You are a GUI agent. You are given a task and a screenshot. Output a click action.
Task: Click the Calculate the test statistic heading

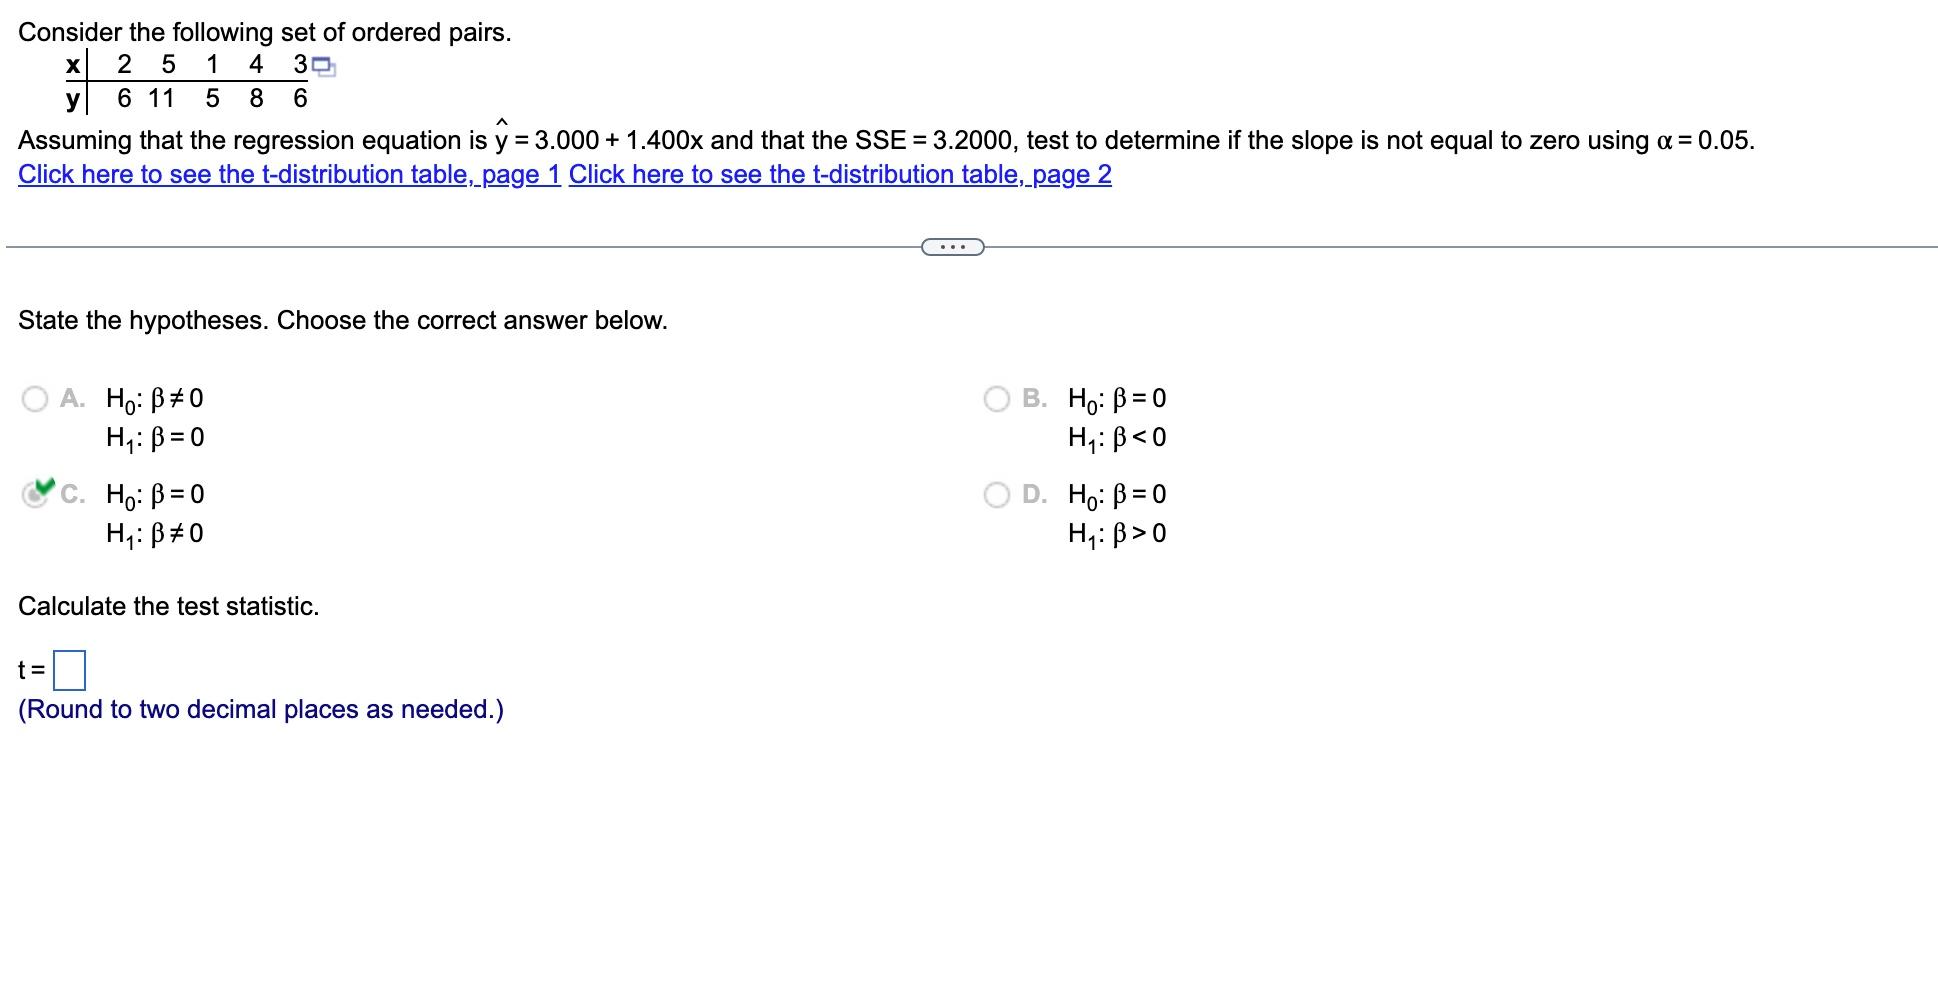(x=168, y=606)
